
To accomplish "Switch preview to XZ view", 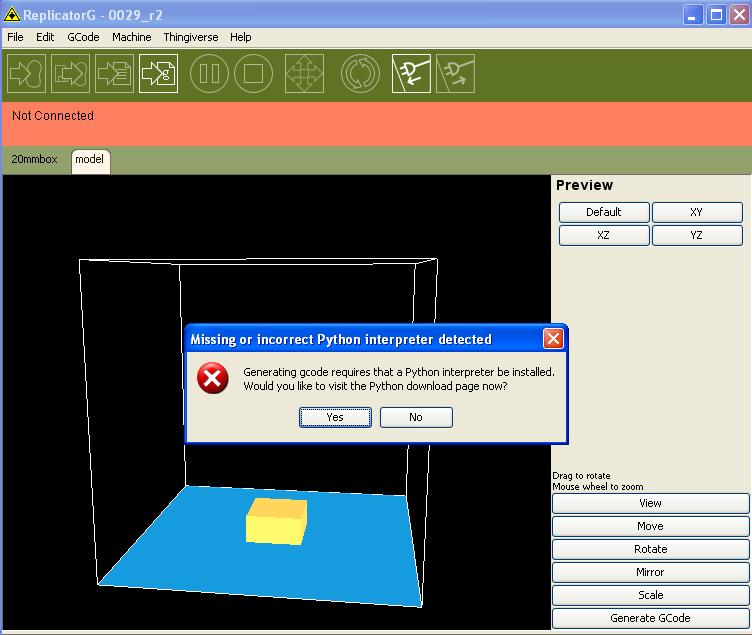I will pos(604,235).
